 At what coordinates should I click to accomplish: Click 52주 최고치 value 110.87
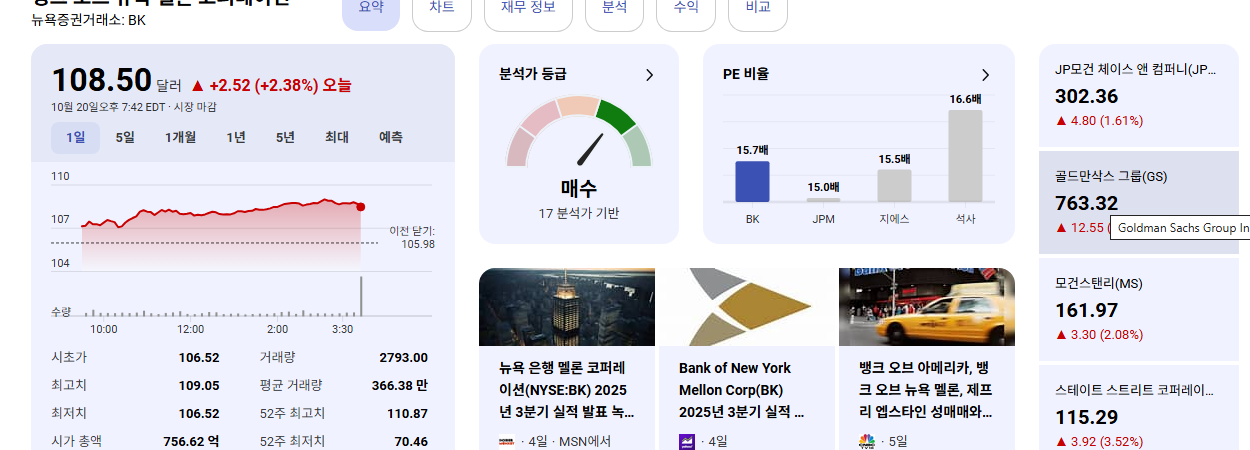pos(407,413)
